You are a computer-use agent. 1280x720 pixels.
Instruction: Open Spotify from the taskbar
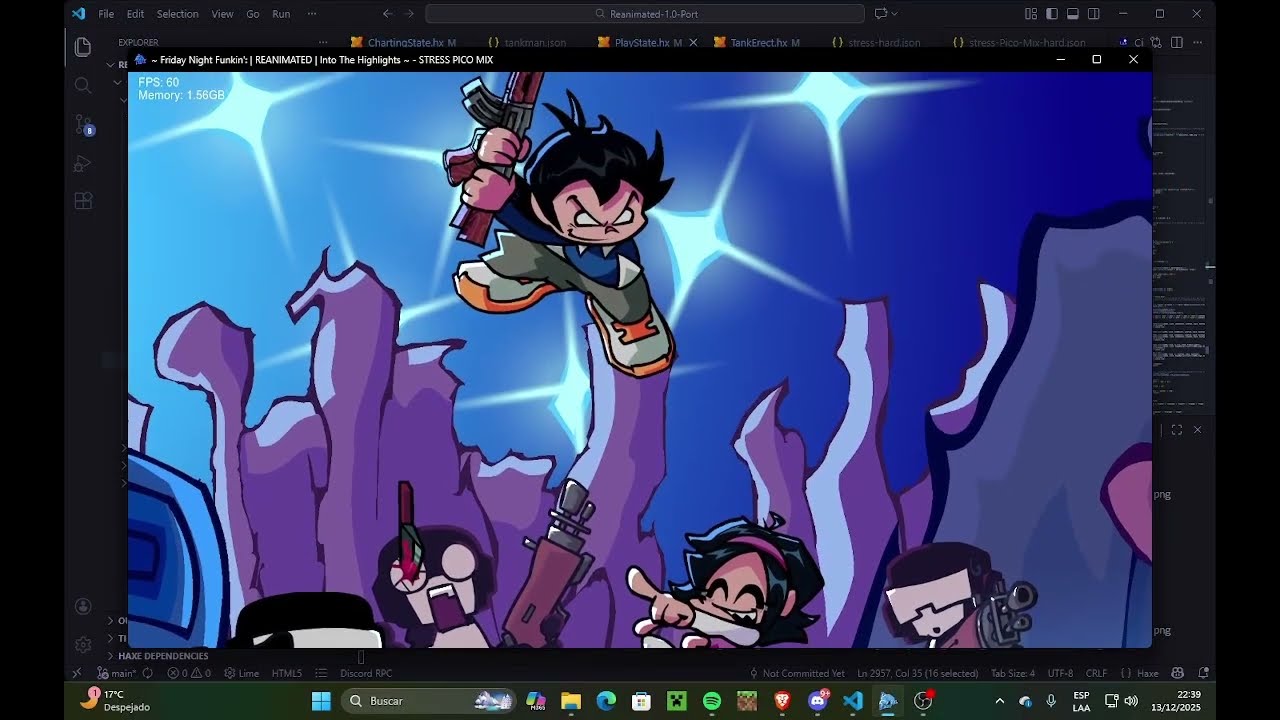(712, 701)
